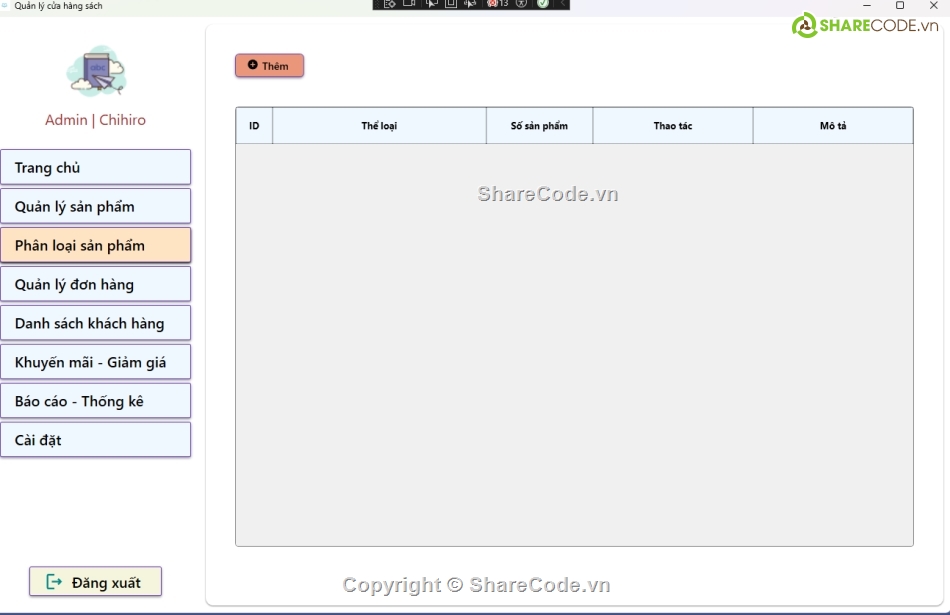This screenshot has height=615, width=950.
Task: Show the Danh sách khách hàng page
Action: pyautogui.click(x=95, y=323)
